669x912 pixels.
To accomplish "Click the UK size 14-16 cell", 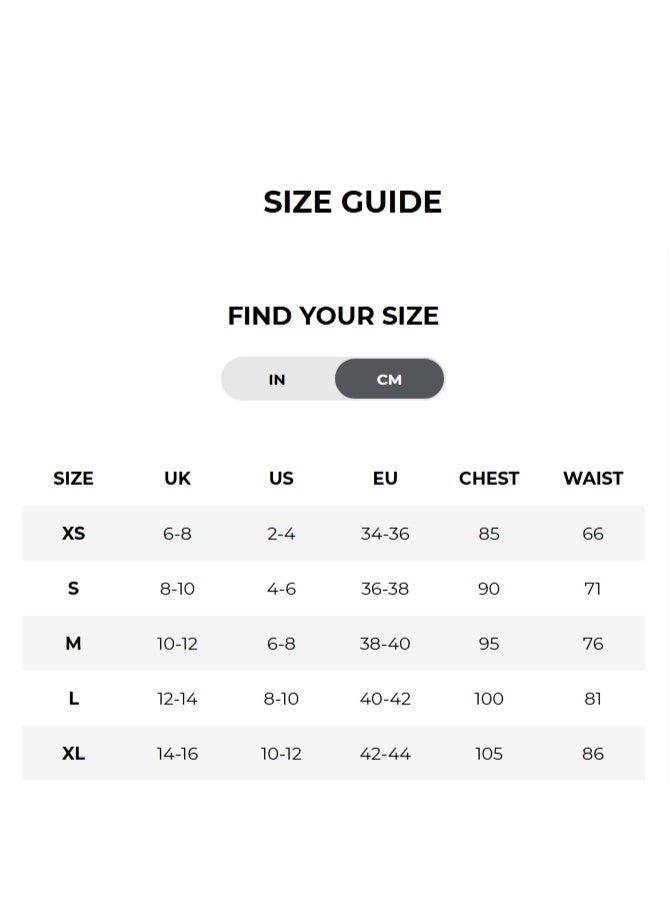I will (177, 754).
